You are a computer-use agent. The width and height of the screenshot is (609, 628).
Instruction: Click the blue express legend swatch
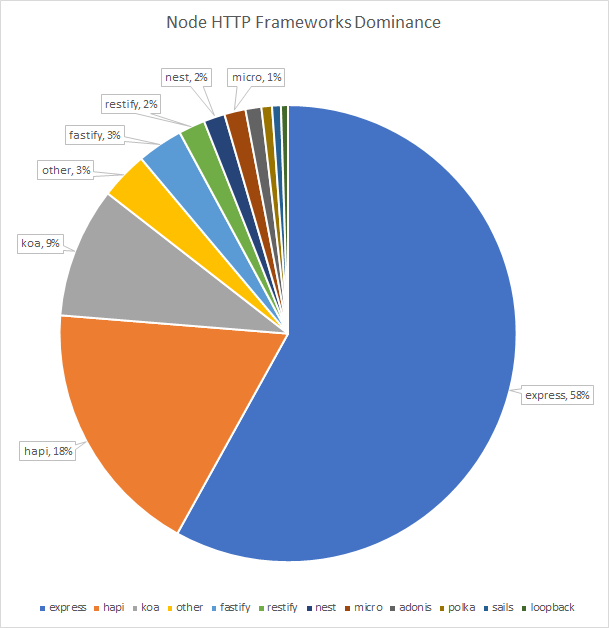[x=42, y=608]
